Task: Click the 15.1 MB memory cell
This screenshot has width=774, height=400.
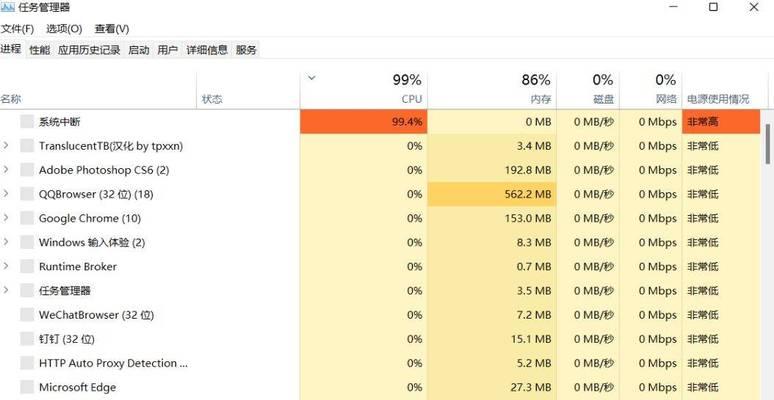Action: (492, 339)
